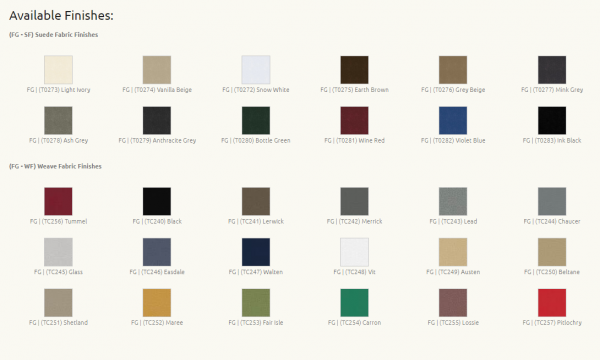Pick the Beltane weave swatch
600x360 pixels.
coord(552,252)
